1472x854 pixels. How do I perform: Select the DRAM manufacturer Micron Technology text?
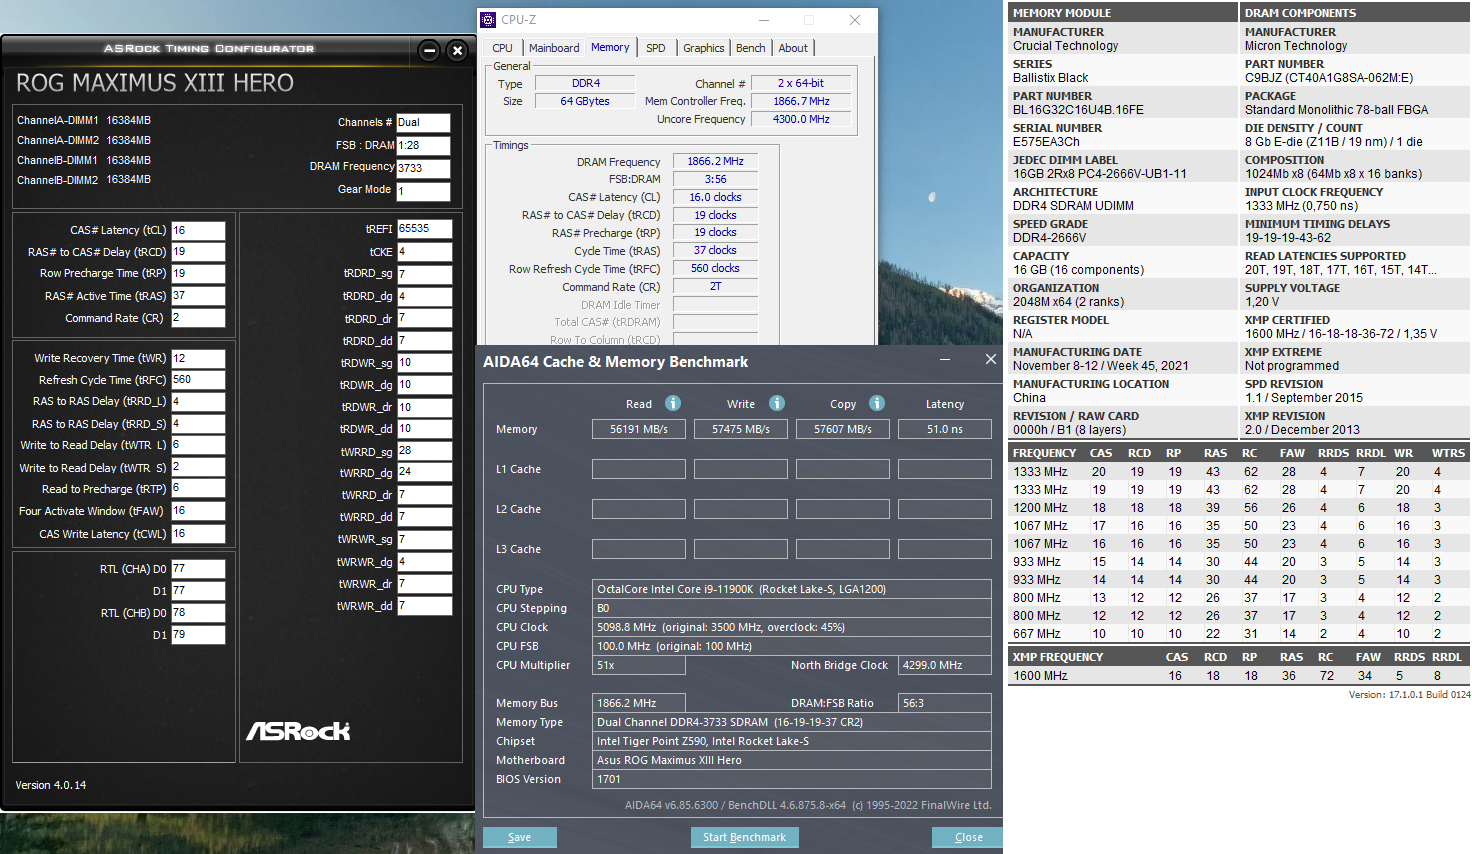point(1296,46)
